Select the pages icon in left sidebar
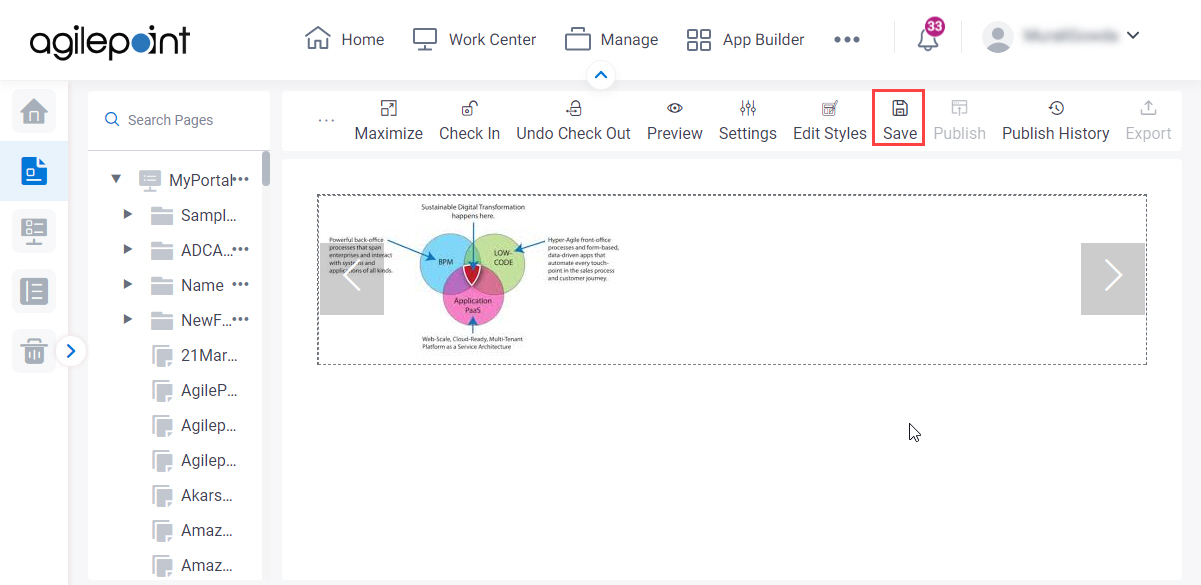 (x=34, y=171)
